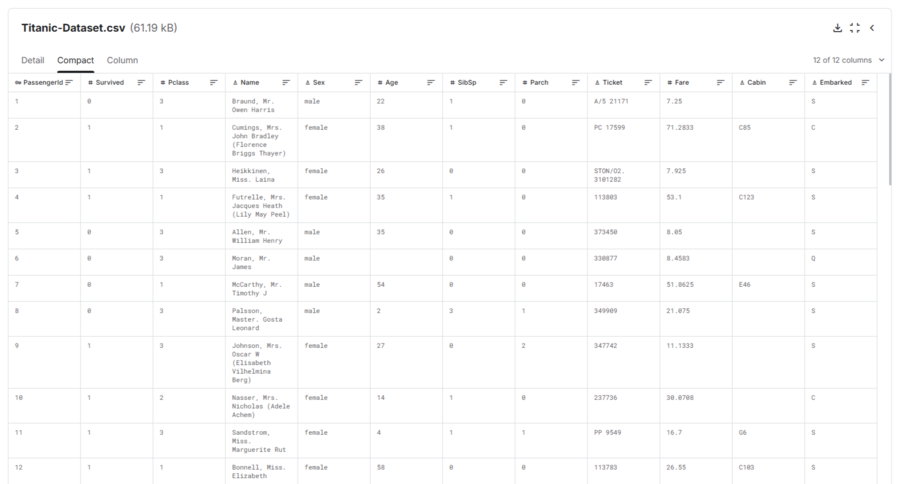Sort by the Fare column icon
The height and width of the screenshot is (484, 900).
(720, 83)
